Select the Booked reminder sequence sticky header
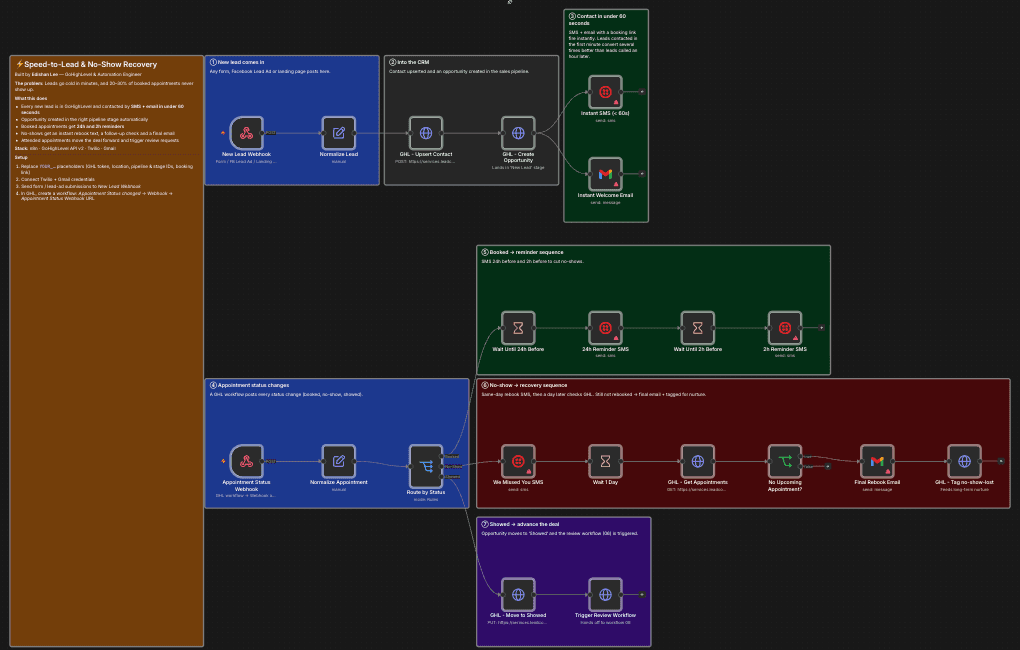Image resolution: width=1020 pixels, height=650 pixels. [x=522, y=252]
